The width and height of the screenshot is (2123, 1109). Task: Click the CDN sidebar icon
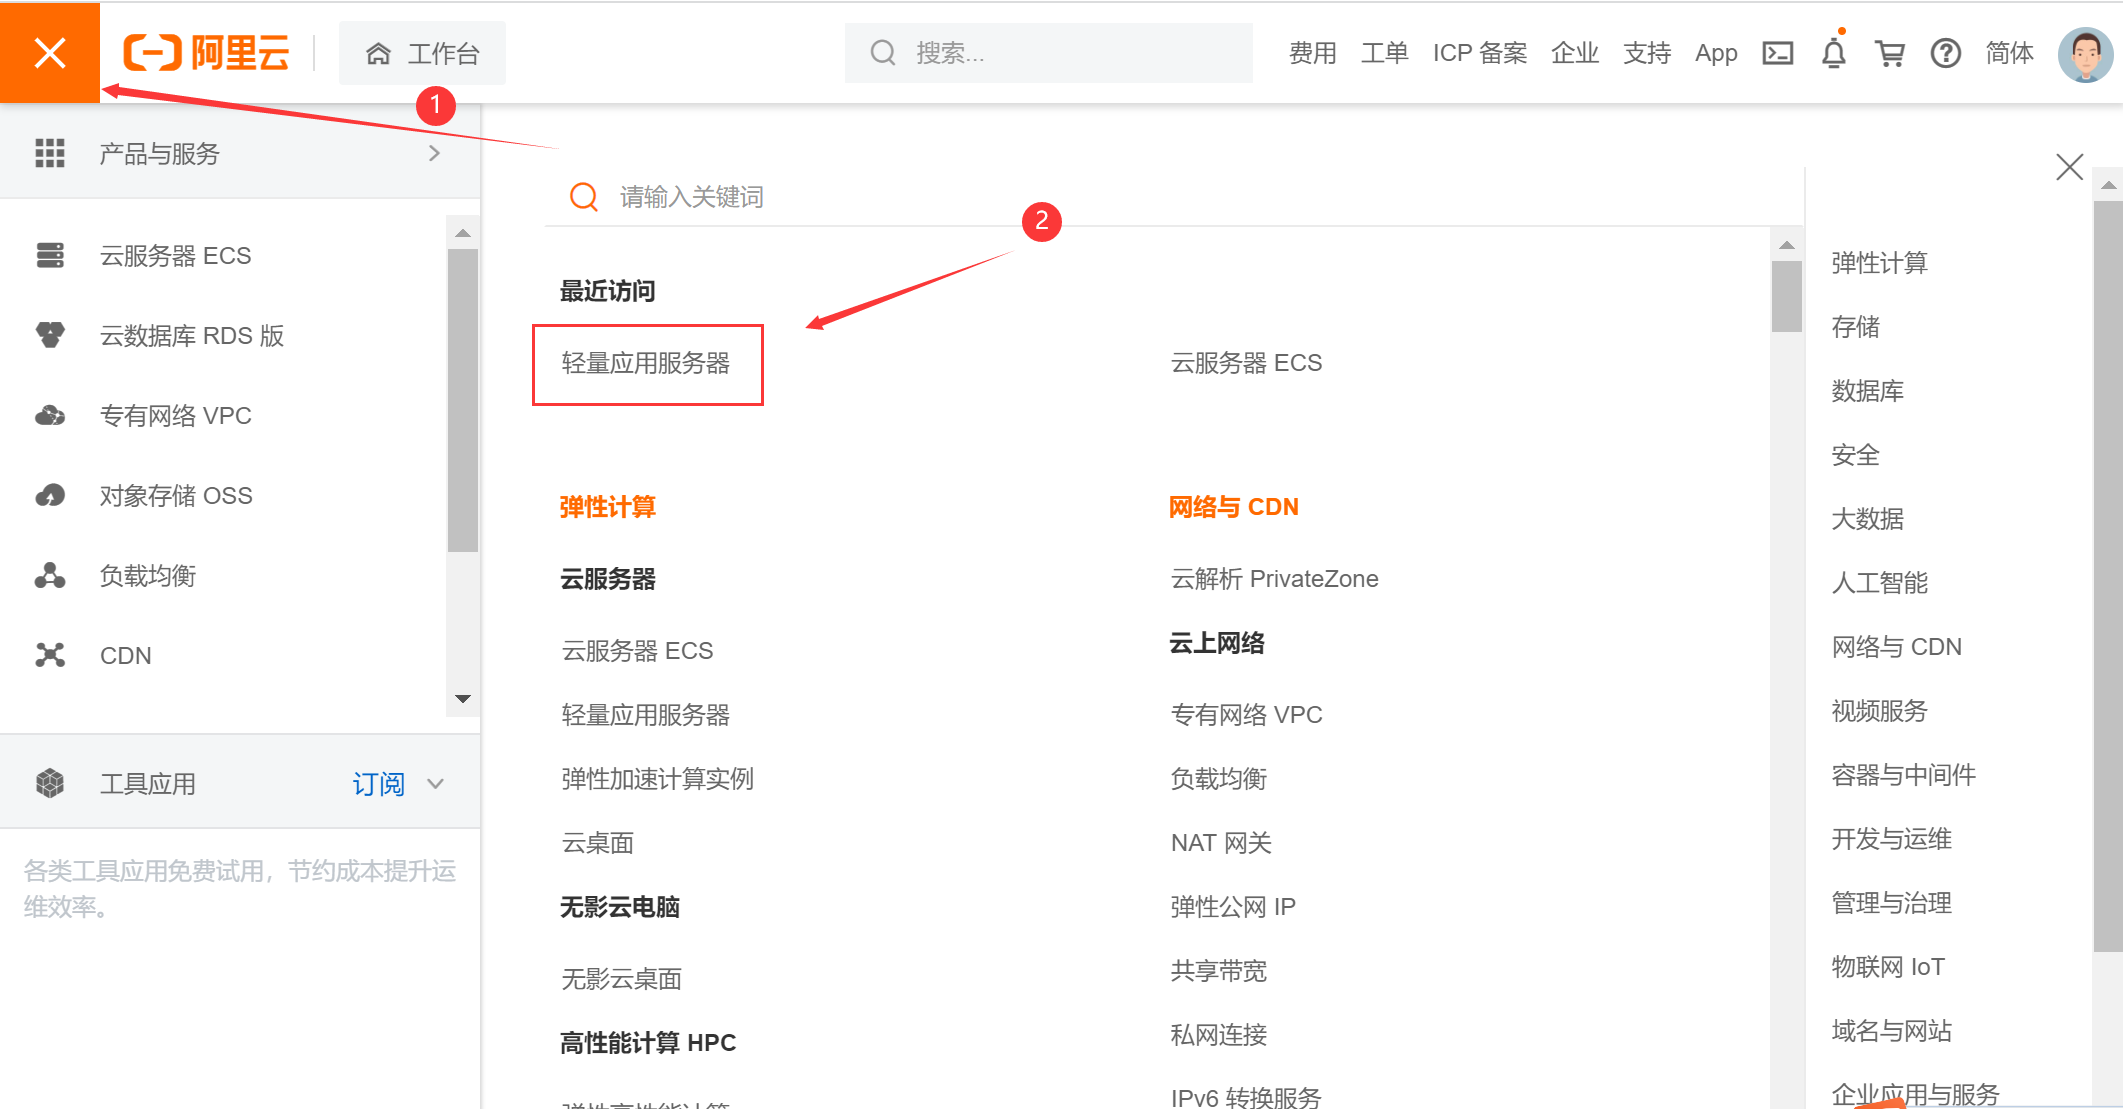(50, 655)
